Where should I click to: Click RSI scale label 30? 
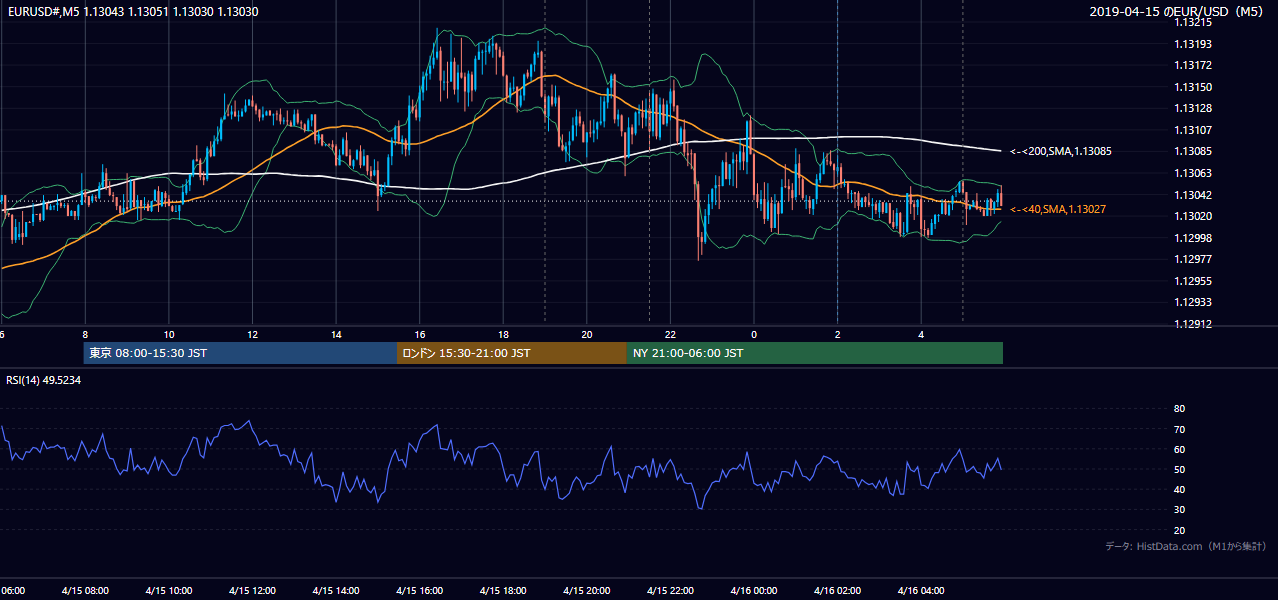[1179, 510]
